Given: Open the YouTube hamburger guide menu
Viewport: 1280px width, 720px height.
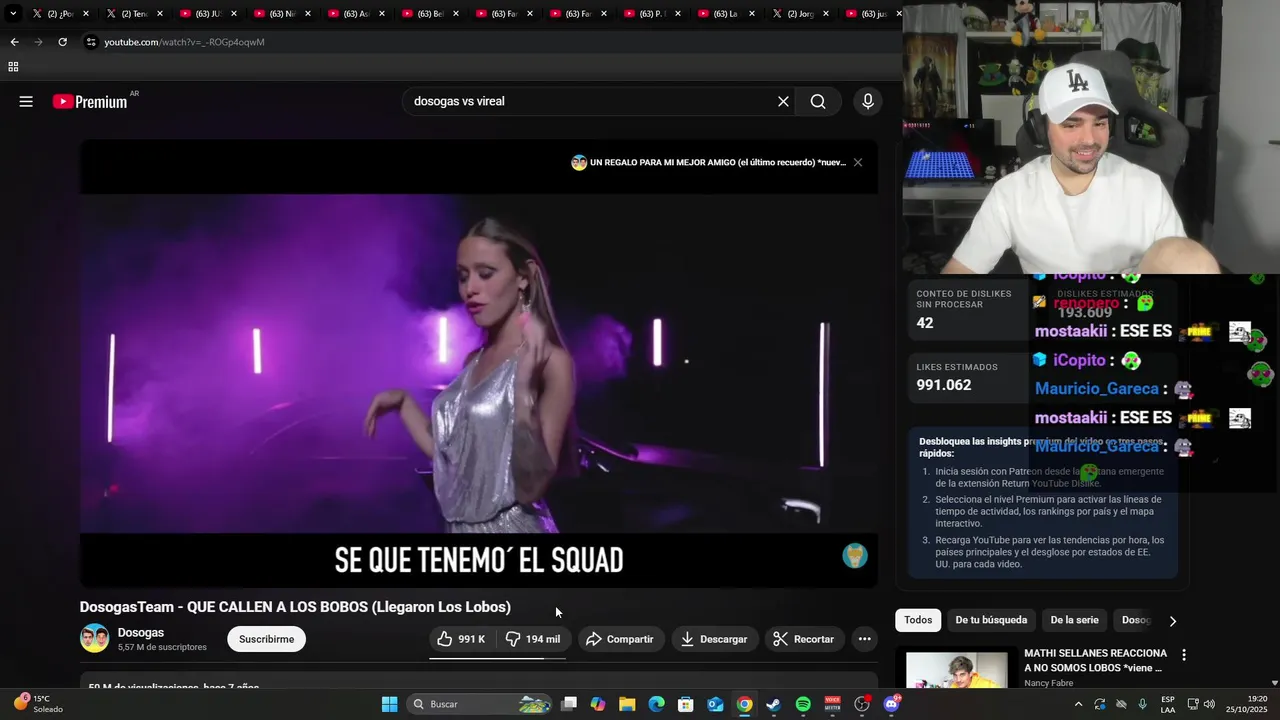Looking at the screenshot, I should pyautogui.click(x=26, y=101).
